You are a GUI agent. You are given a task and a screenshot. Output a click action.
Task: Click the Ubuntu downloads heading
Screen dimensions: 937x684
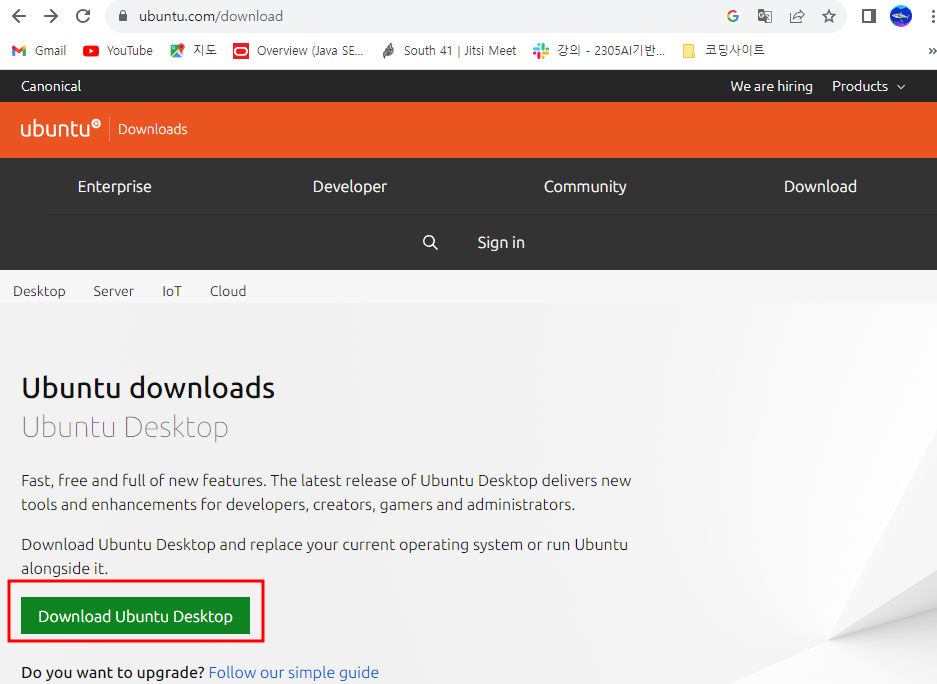(x=148, y=388)
